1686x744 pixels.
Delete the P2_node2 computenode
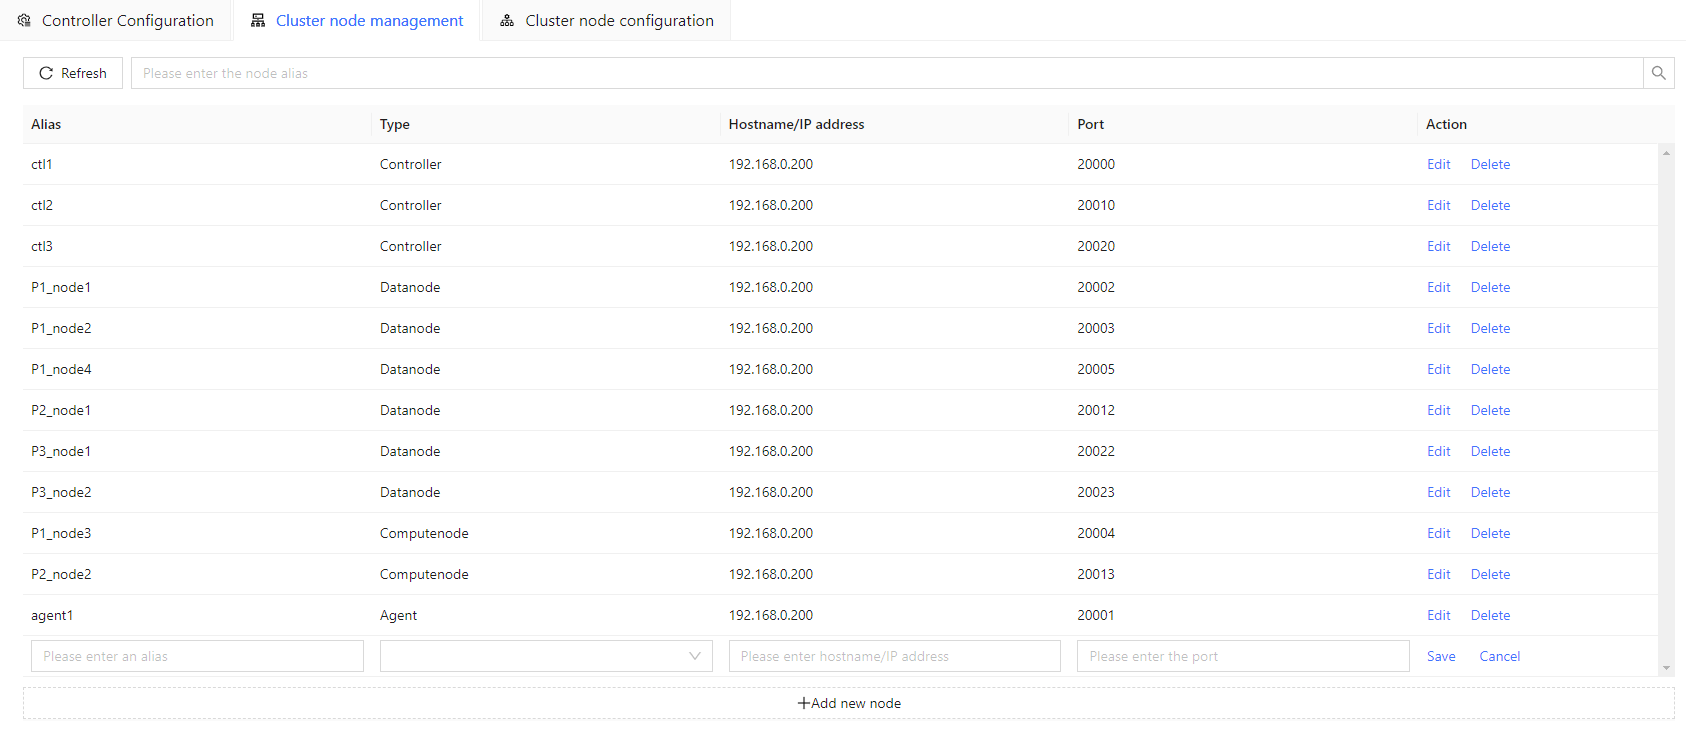pos(1490,574)
